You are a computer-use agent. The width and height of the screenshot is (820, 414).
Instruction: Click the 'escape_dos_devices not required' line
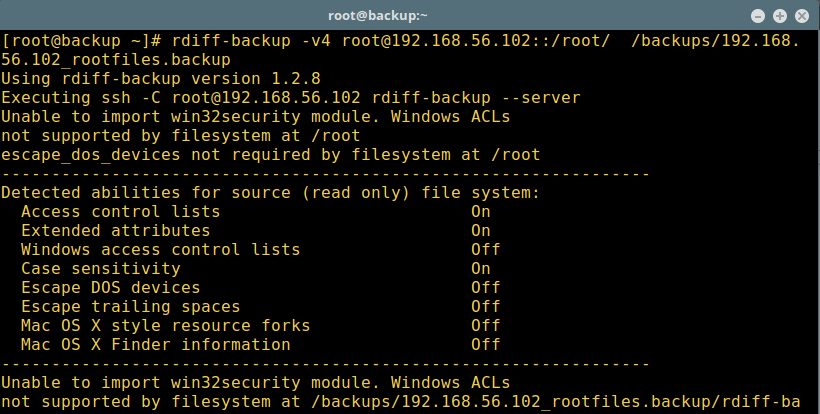[x=270, y=155]
